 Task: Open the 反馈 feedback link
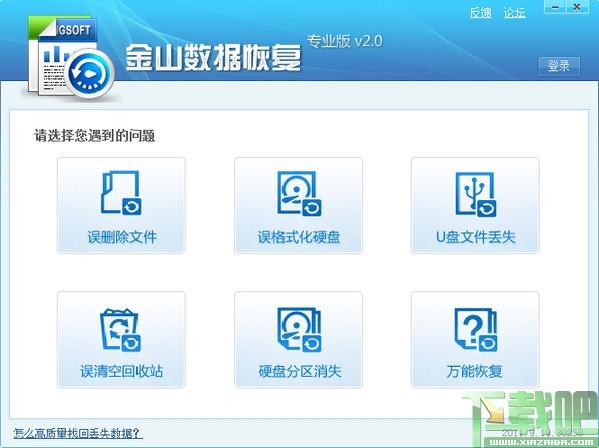pos(481,13)
